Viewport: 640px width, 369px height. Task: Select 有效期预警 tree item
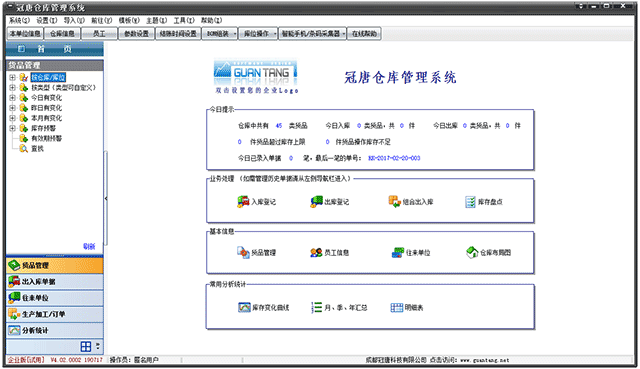(x=47, y=138)
